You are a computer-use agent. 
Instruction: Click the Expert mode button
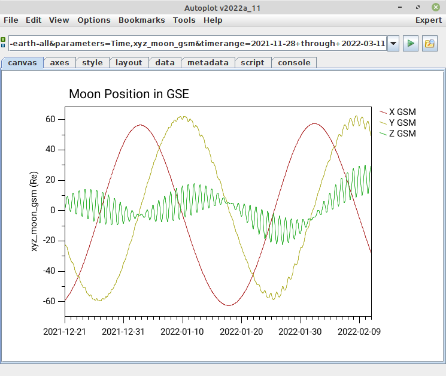pyautogui.click(x=428, y=20)
